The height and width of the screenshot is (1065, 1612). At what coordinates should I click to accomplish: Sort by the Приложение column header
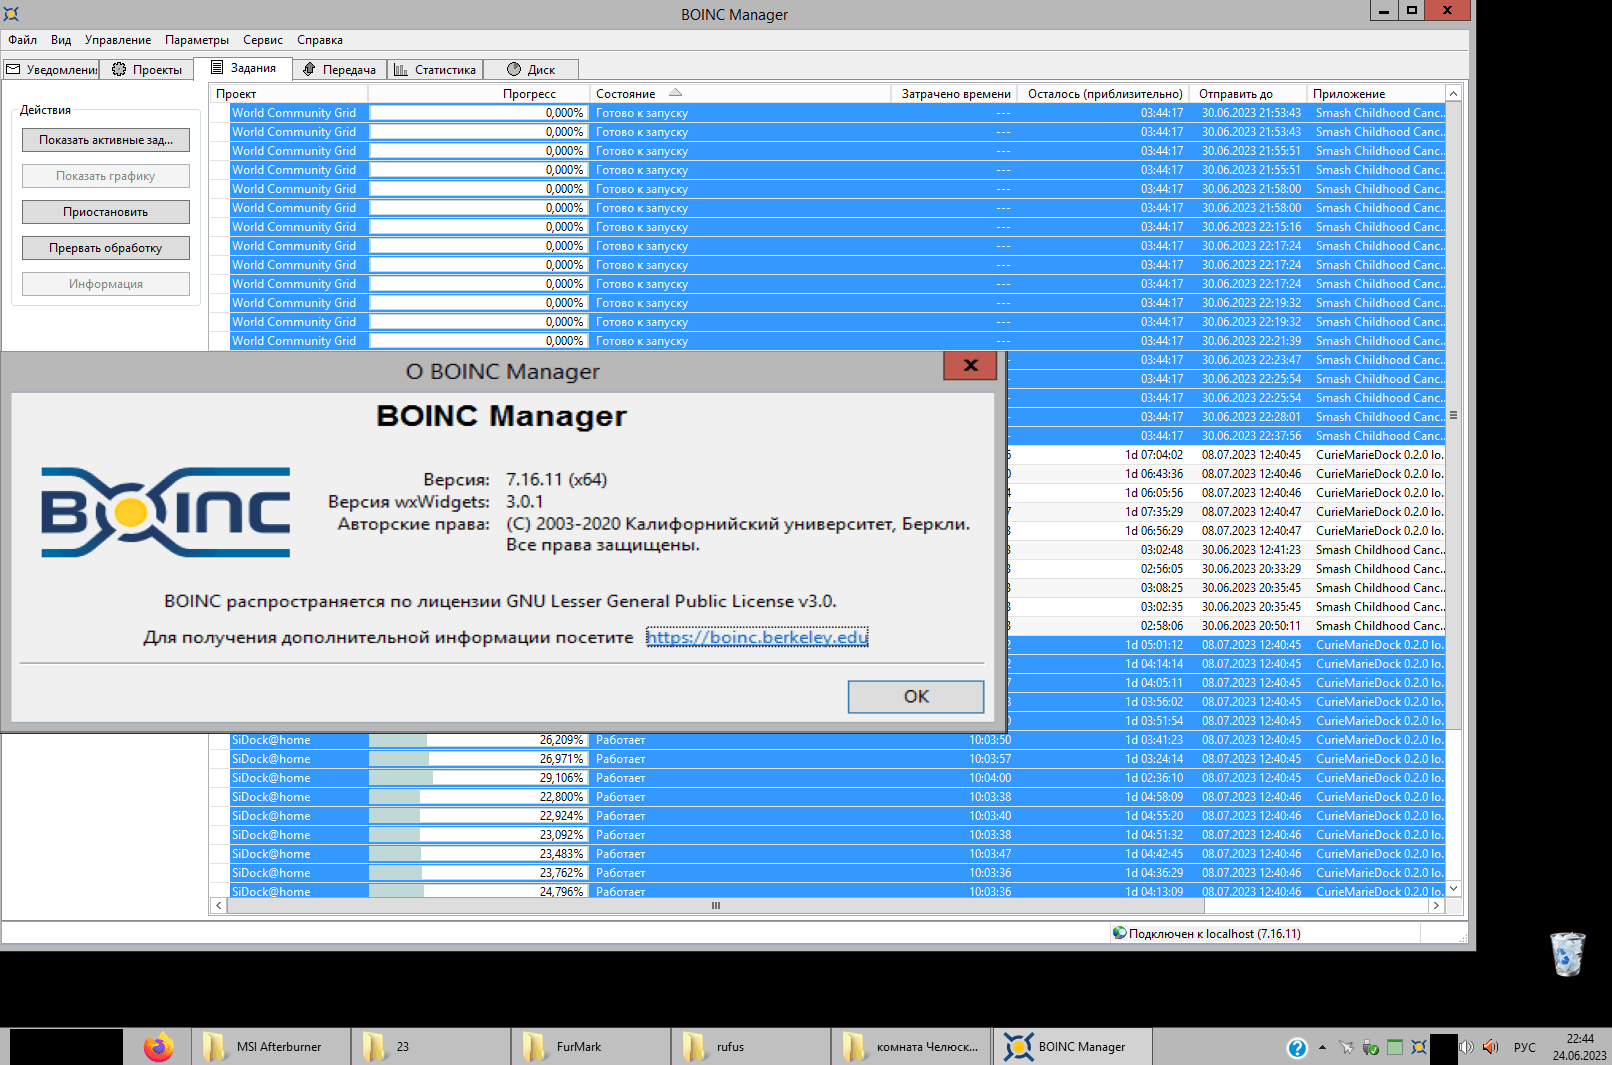(1376, 94)
